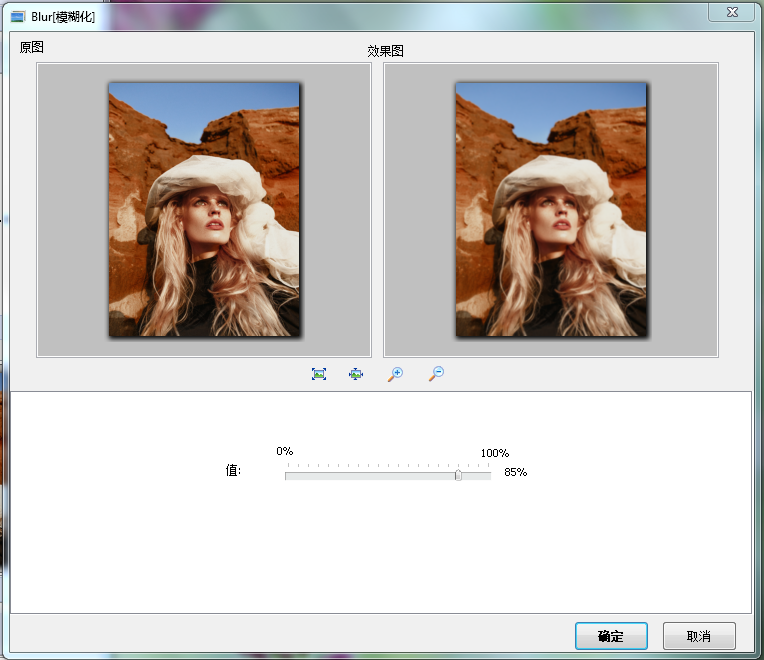Click the Blur[模糊化] title bar text
764x660 pixels.
click(63, 17)
